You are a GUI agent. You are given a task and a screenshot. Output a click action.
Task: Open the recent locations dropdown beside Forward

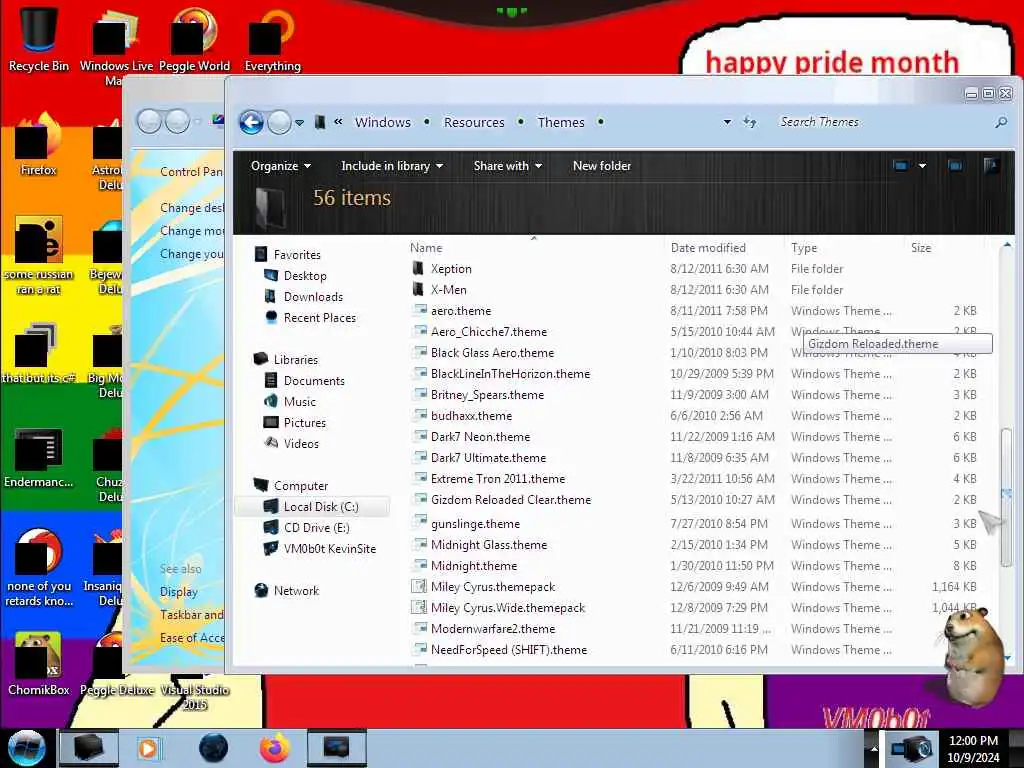(x=299, y=123)
